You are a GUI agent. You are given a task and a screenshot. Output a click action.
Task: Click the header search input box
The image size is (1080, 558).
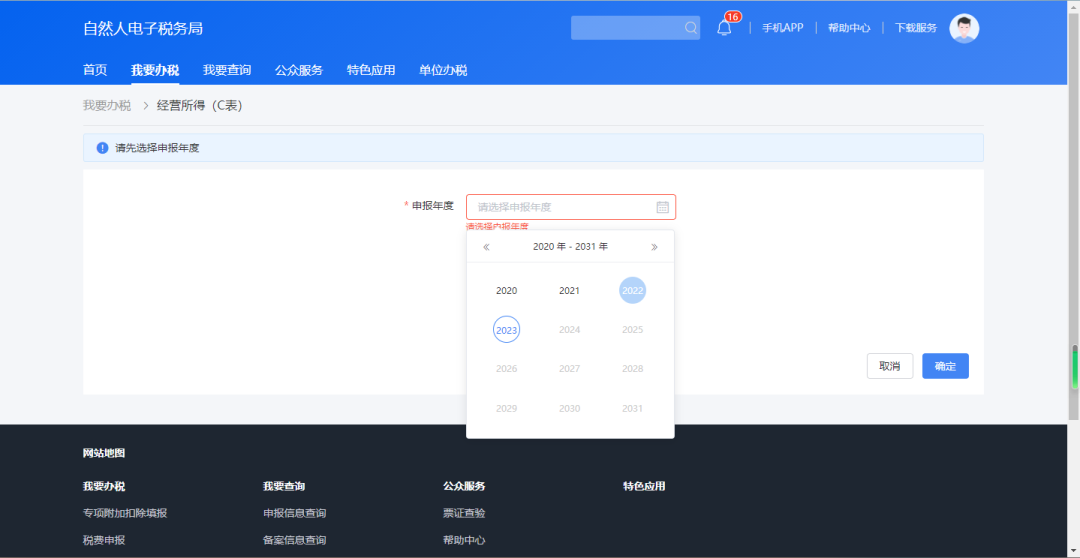coord(625,28)
